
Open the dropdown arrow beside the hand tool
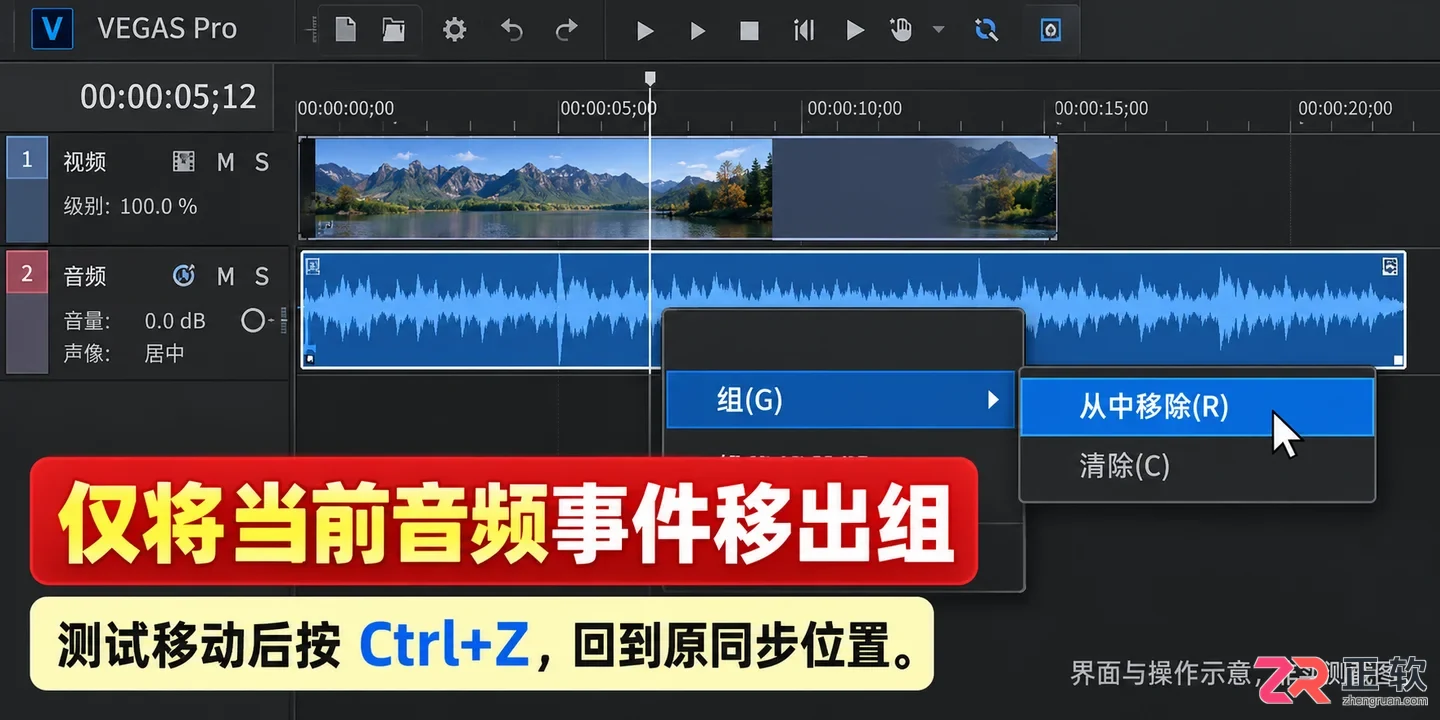pos(938,30)
